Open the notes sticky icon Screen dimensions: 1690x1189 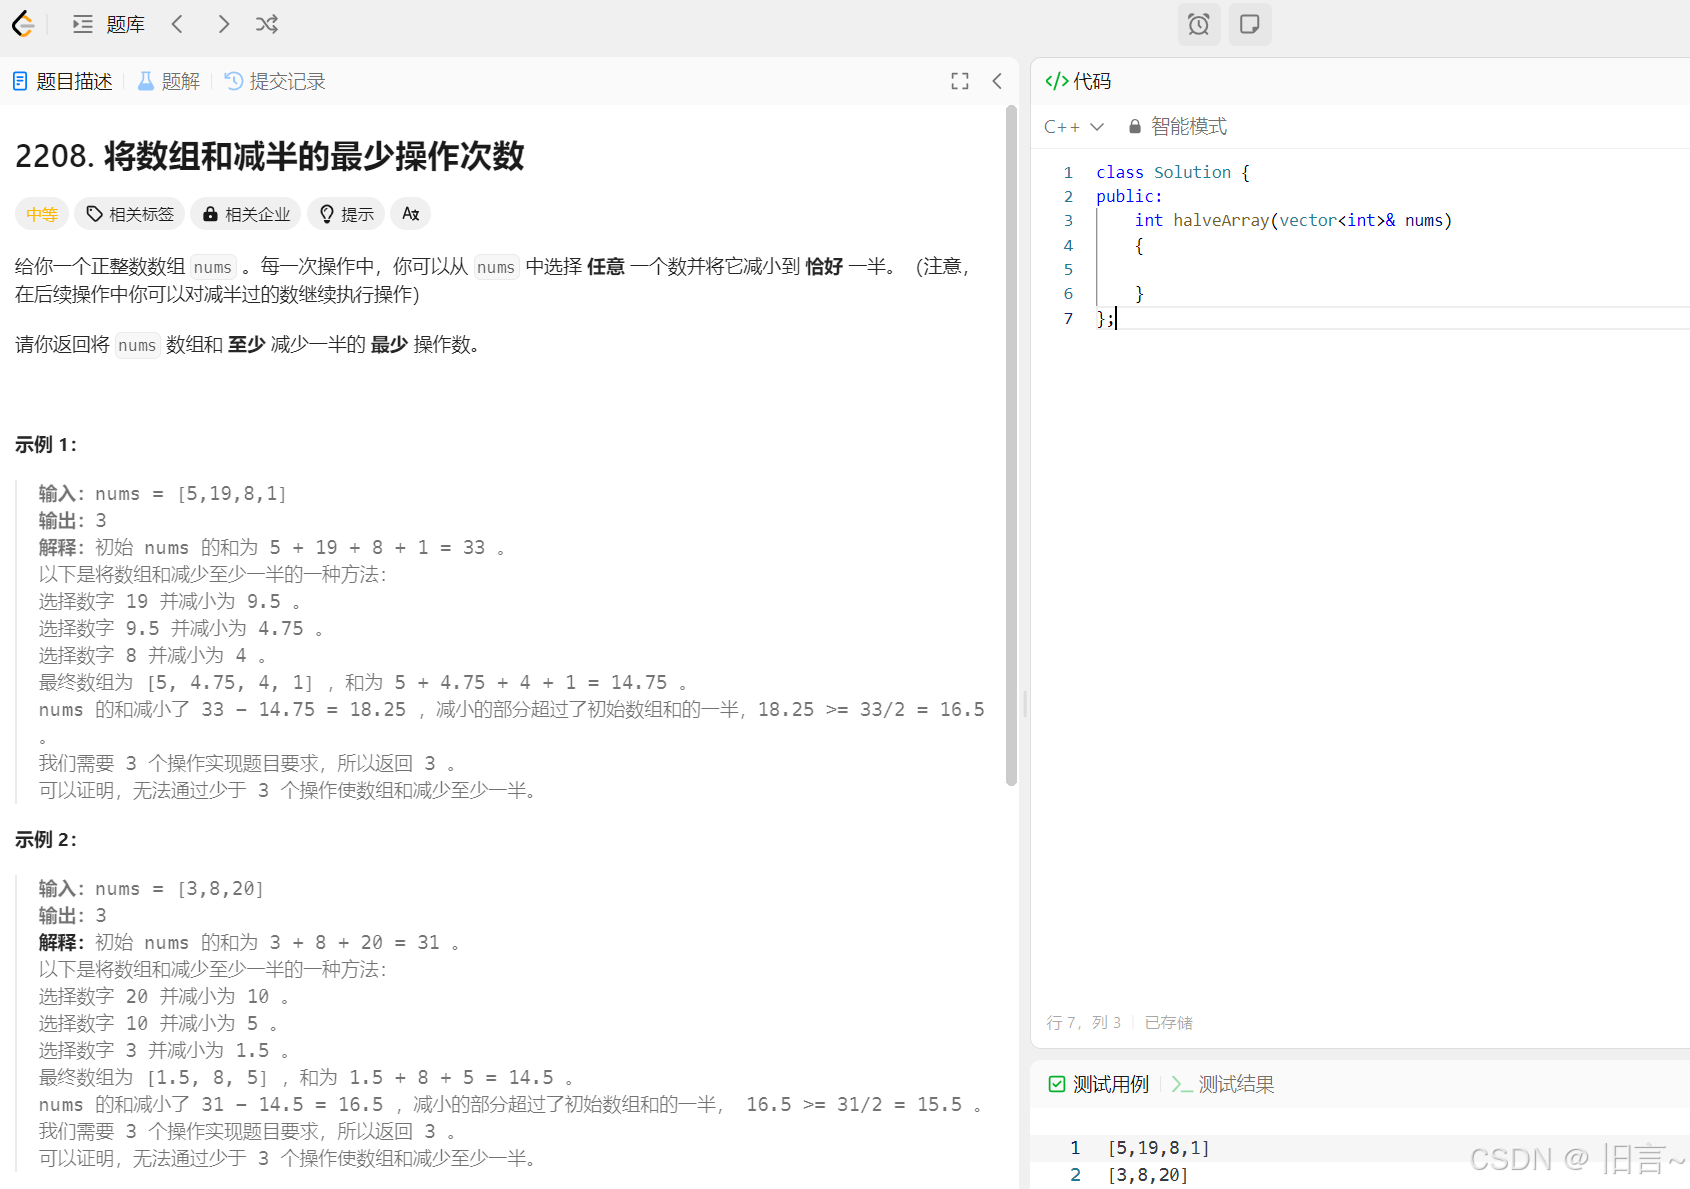1249,24
